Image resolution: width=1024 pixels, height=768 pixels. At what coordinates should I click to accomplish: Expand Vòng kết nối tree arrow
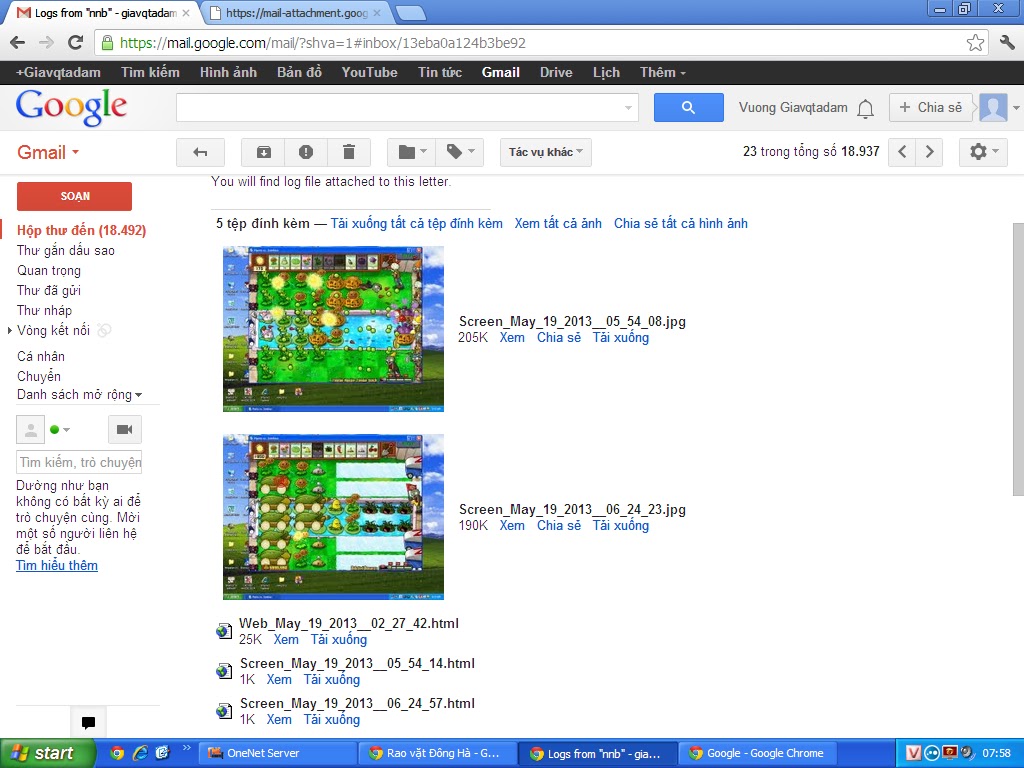[10, 330]
